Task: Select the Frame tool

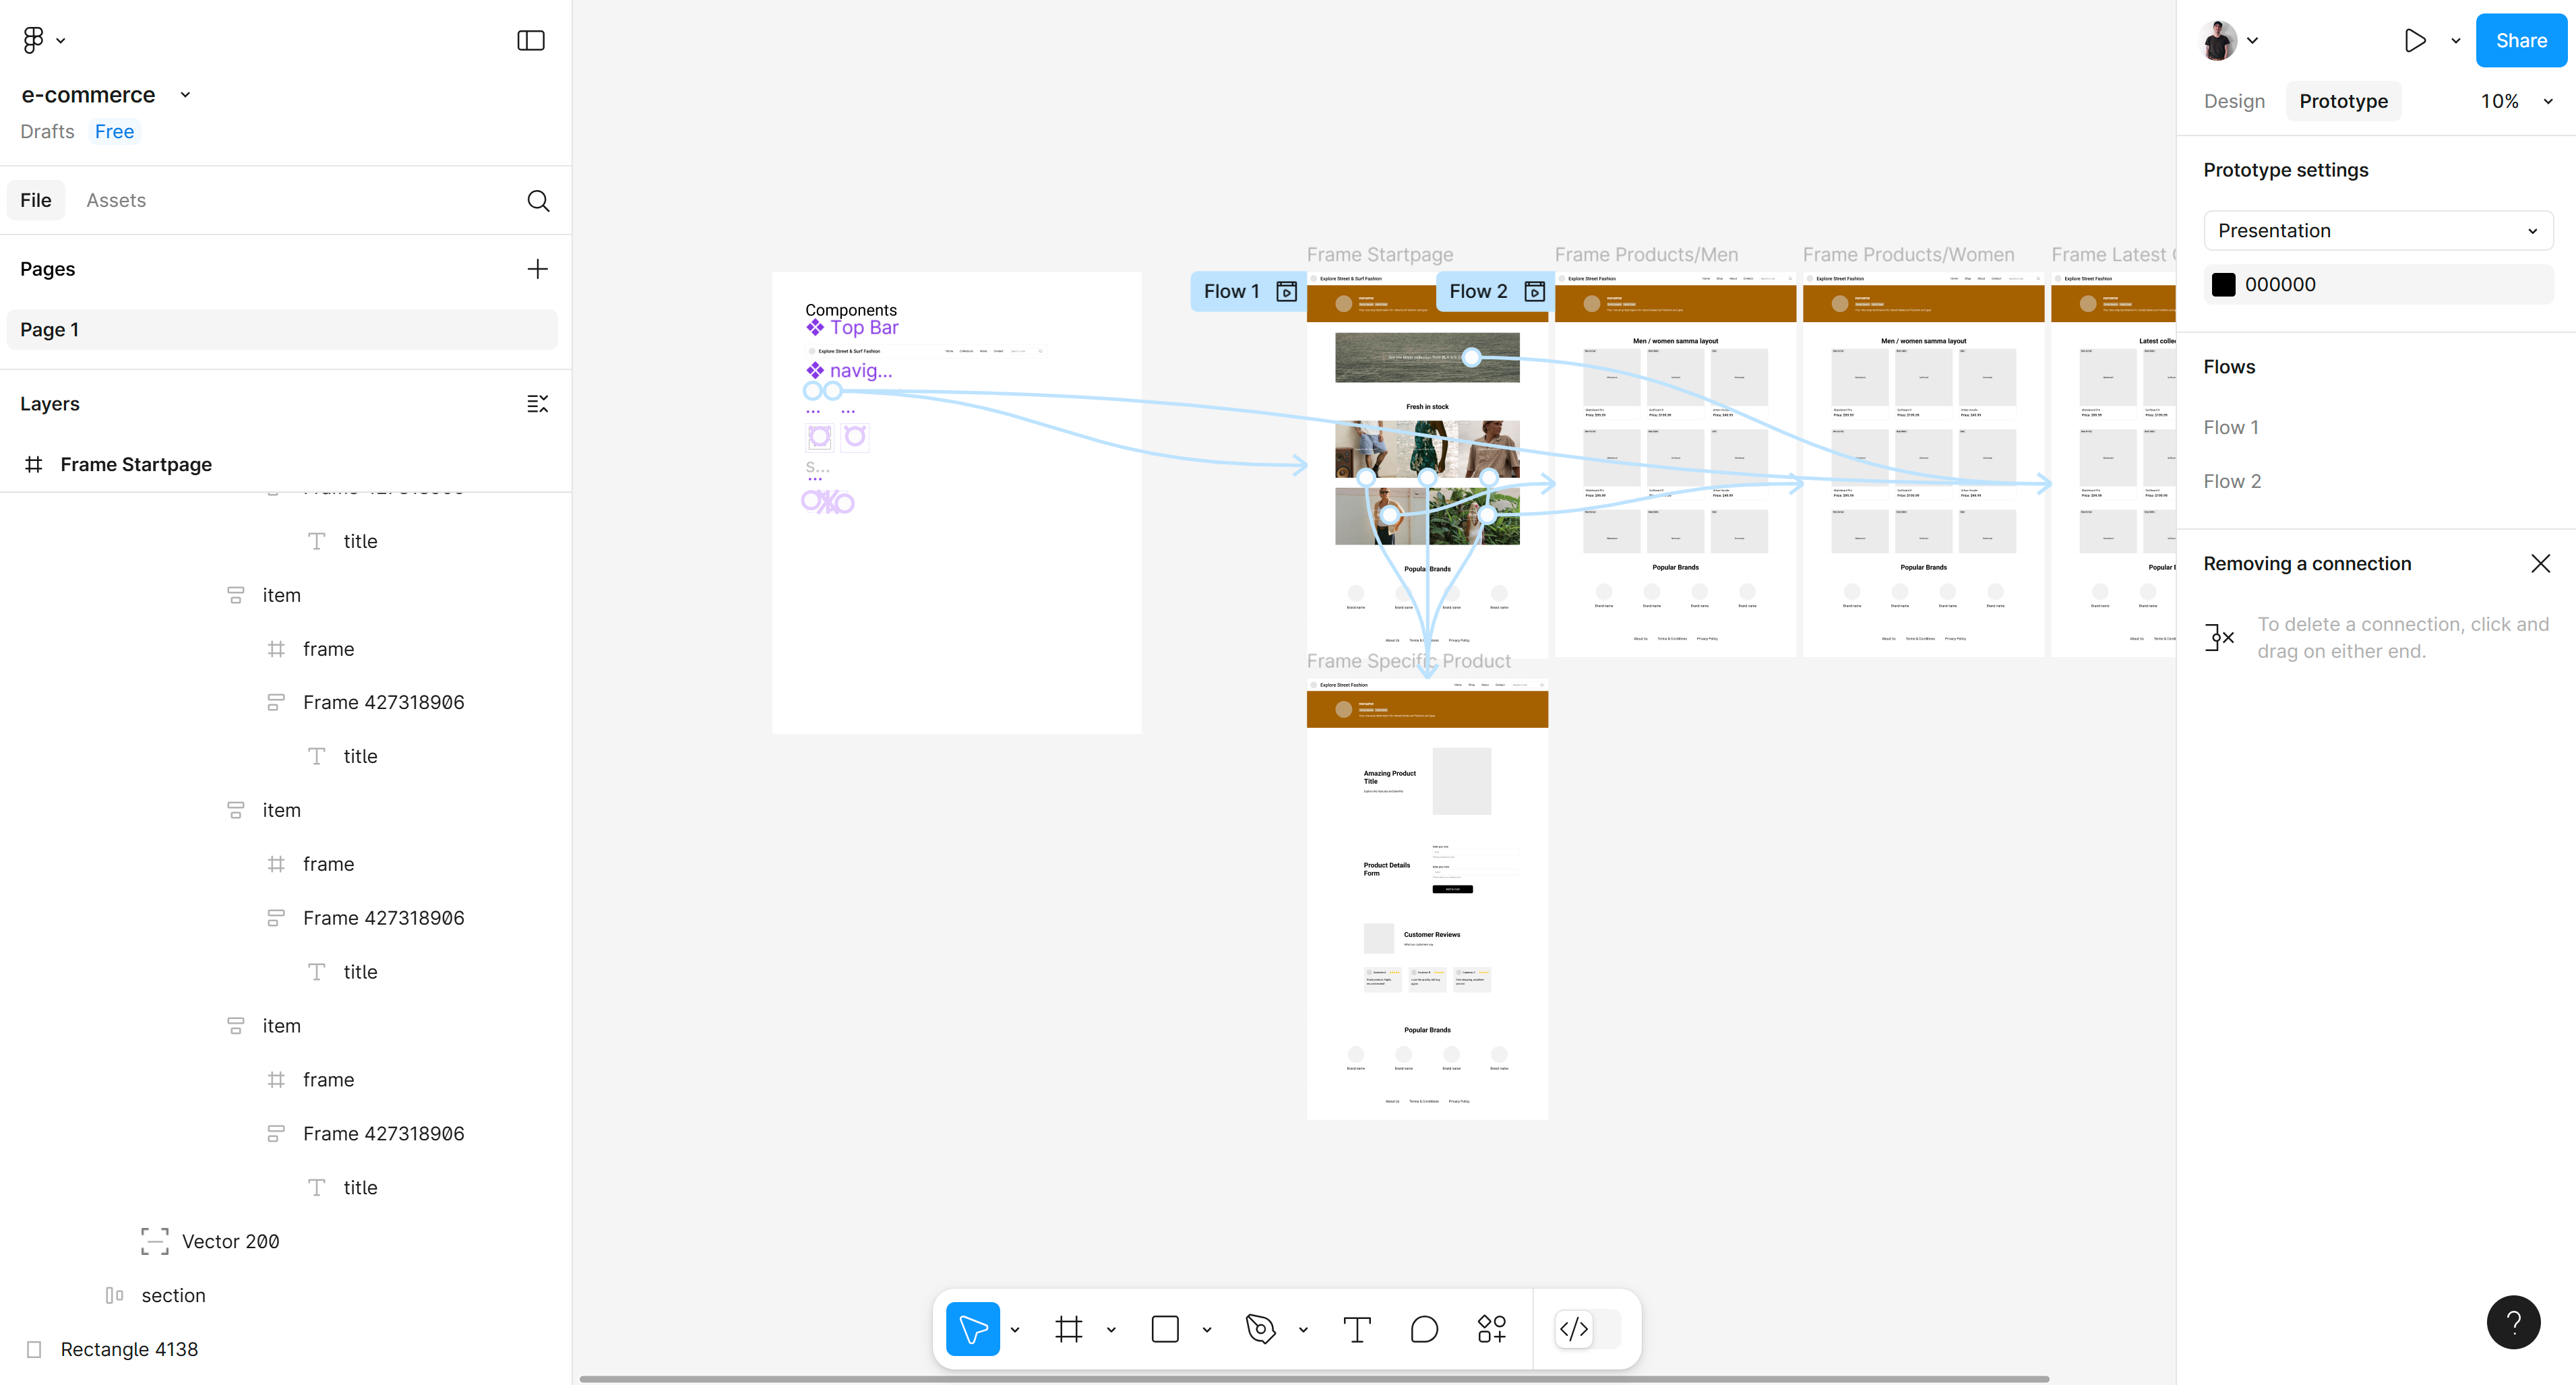Action: (1069, 1329)
